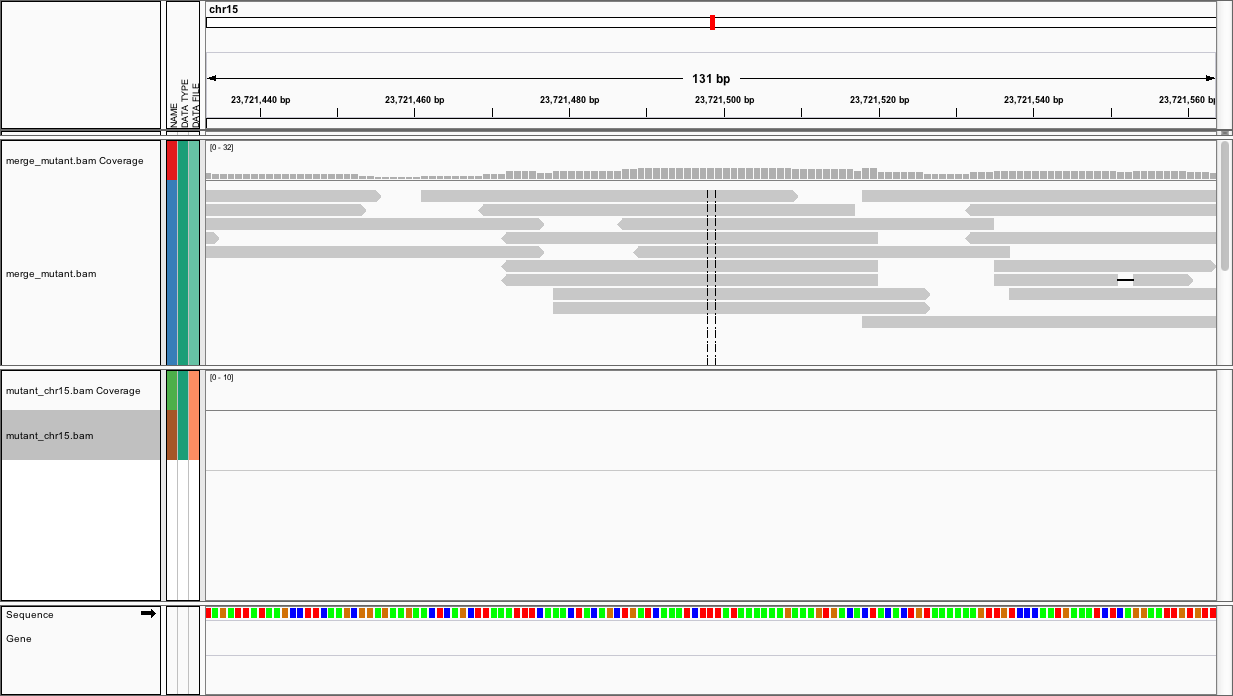Click the Gene track label
Viewport: 1233px width, 696px height.
click(x=19, y=639)
